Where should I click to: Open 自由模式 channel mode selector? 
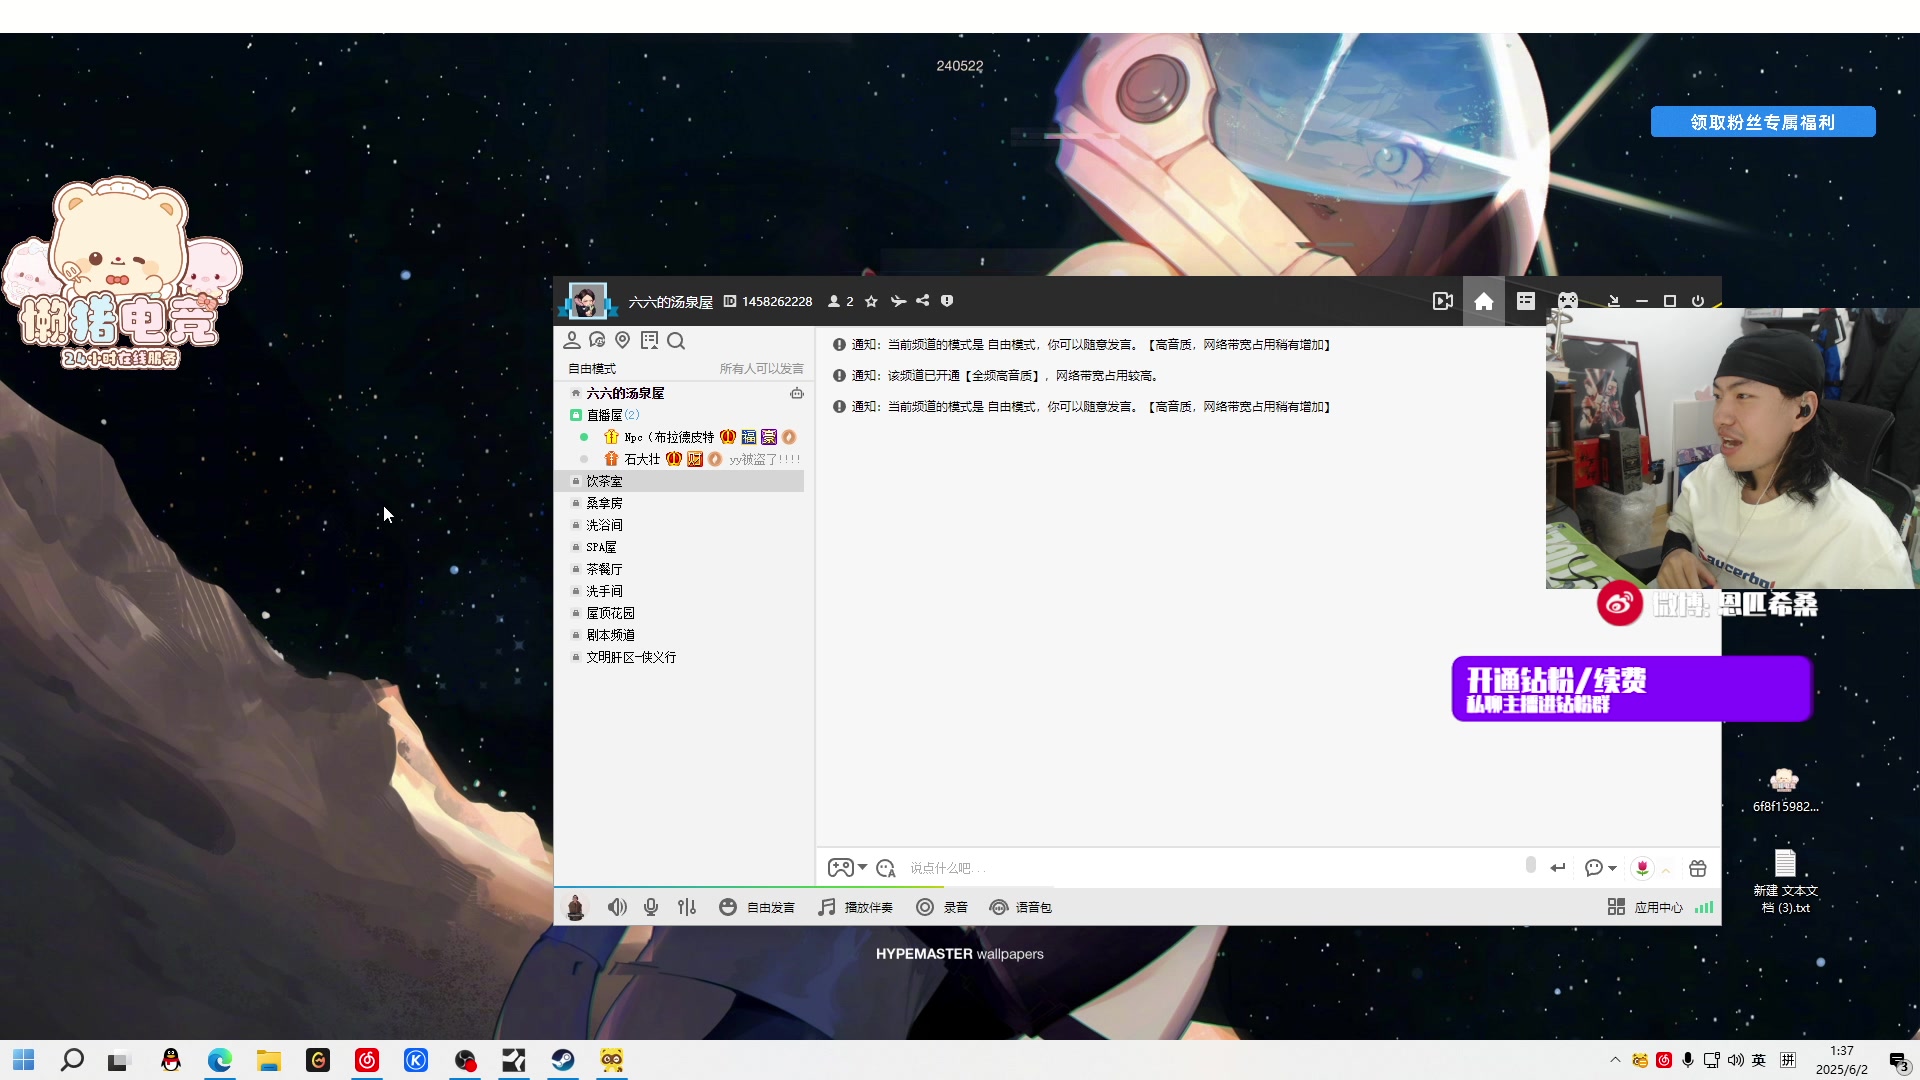click(592, 369)
